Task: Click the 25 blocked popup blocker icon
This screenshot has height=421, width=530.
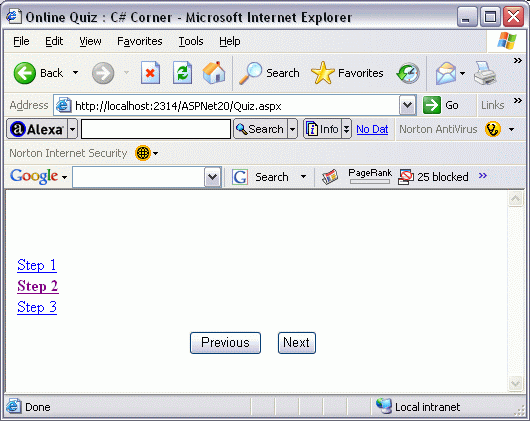Action: coord(406,177)
